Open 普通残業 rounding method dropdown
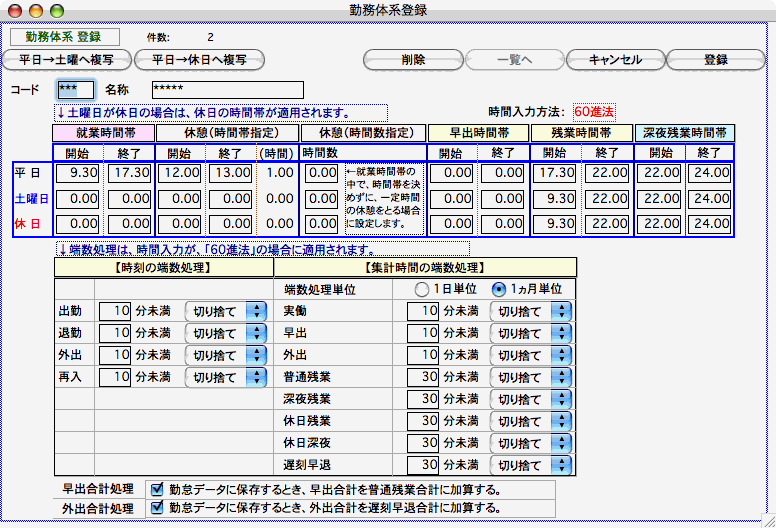The width and height of the screenshot is (776, 528). pos(531,377)
